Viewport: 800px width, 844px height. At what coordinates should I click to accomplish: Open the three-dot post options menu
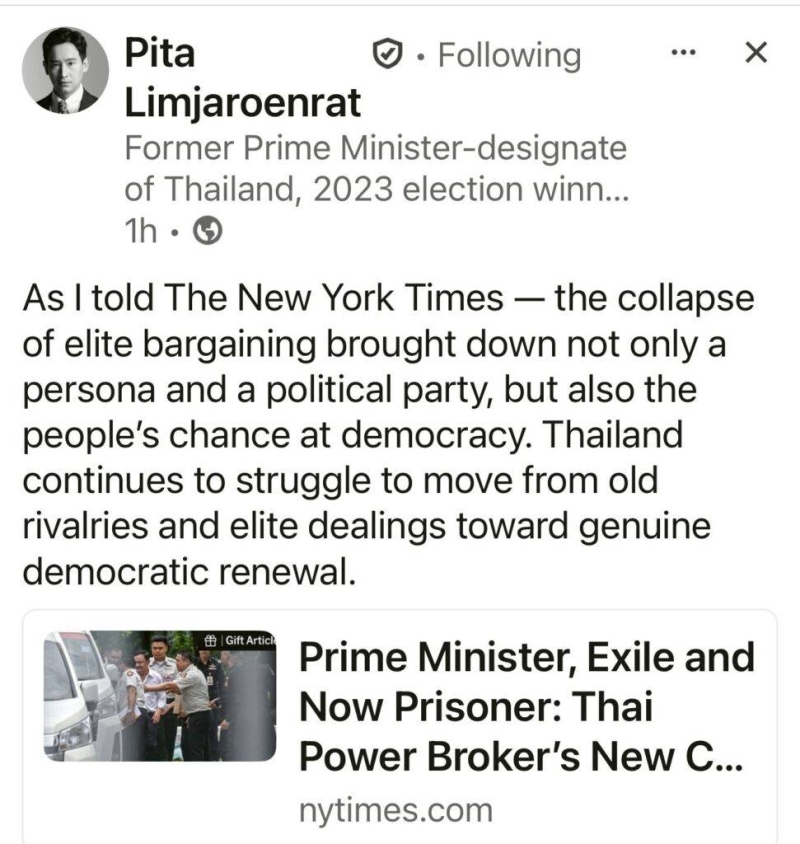(683, 53)
